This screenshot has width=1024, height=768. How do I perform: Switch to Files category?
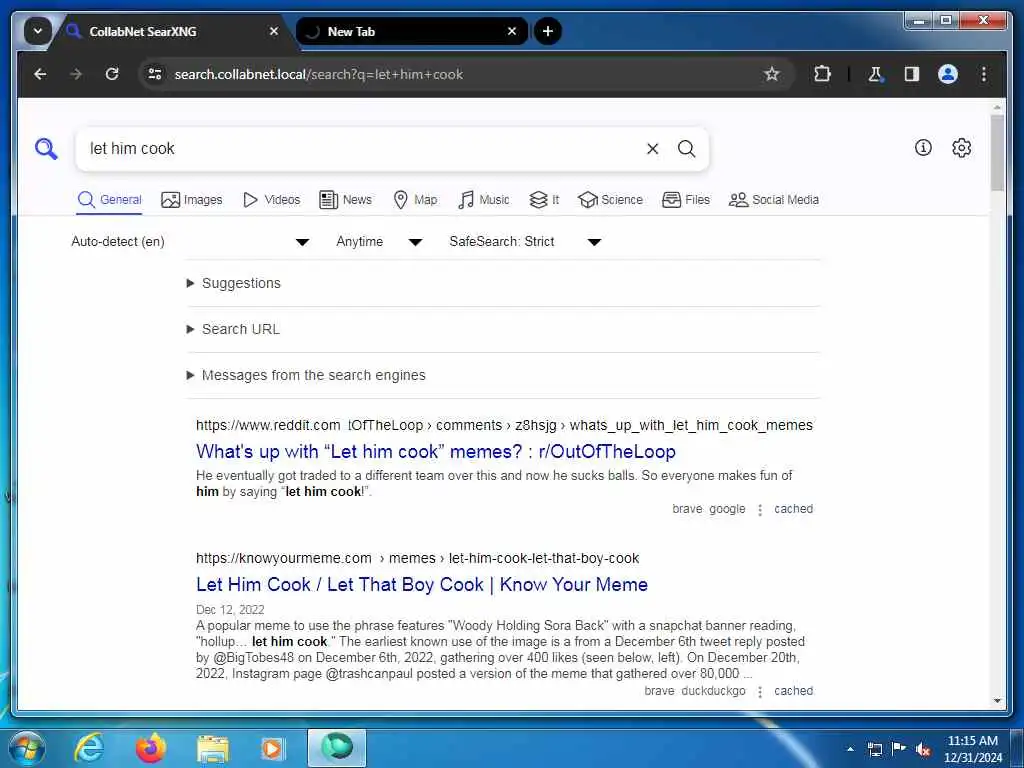[x=686, y=200]
